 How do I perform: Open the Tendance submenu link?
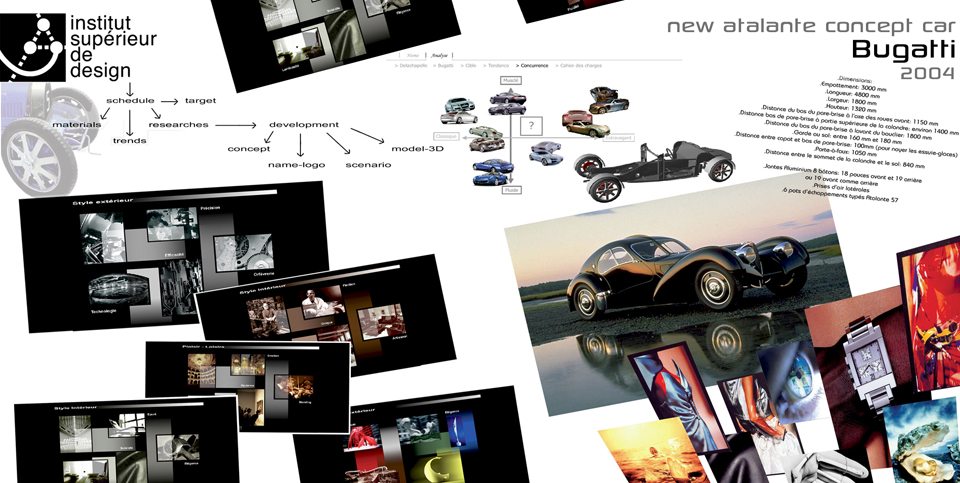click(x=496, y=65)
